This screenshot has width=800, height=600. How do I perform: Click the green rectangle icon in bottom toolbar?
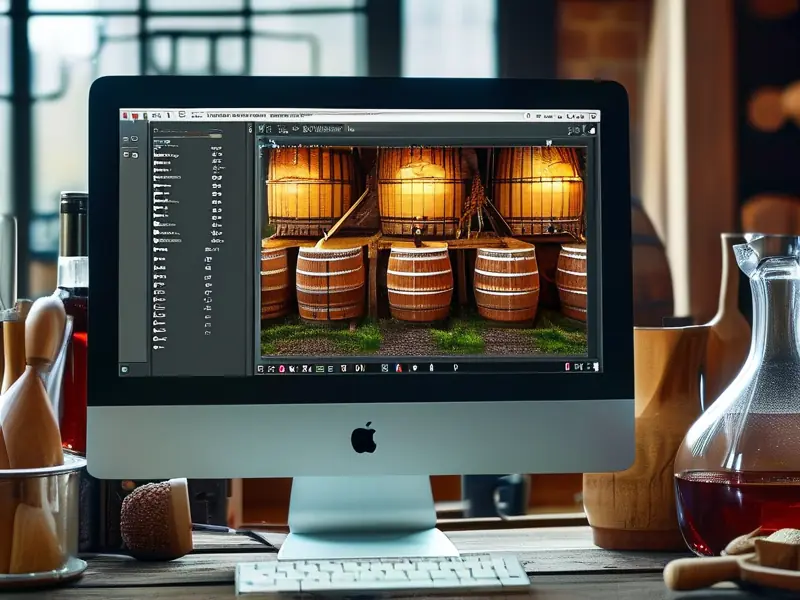[x=320, y=368]
